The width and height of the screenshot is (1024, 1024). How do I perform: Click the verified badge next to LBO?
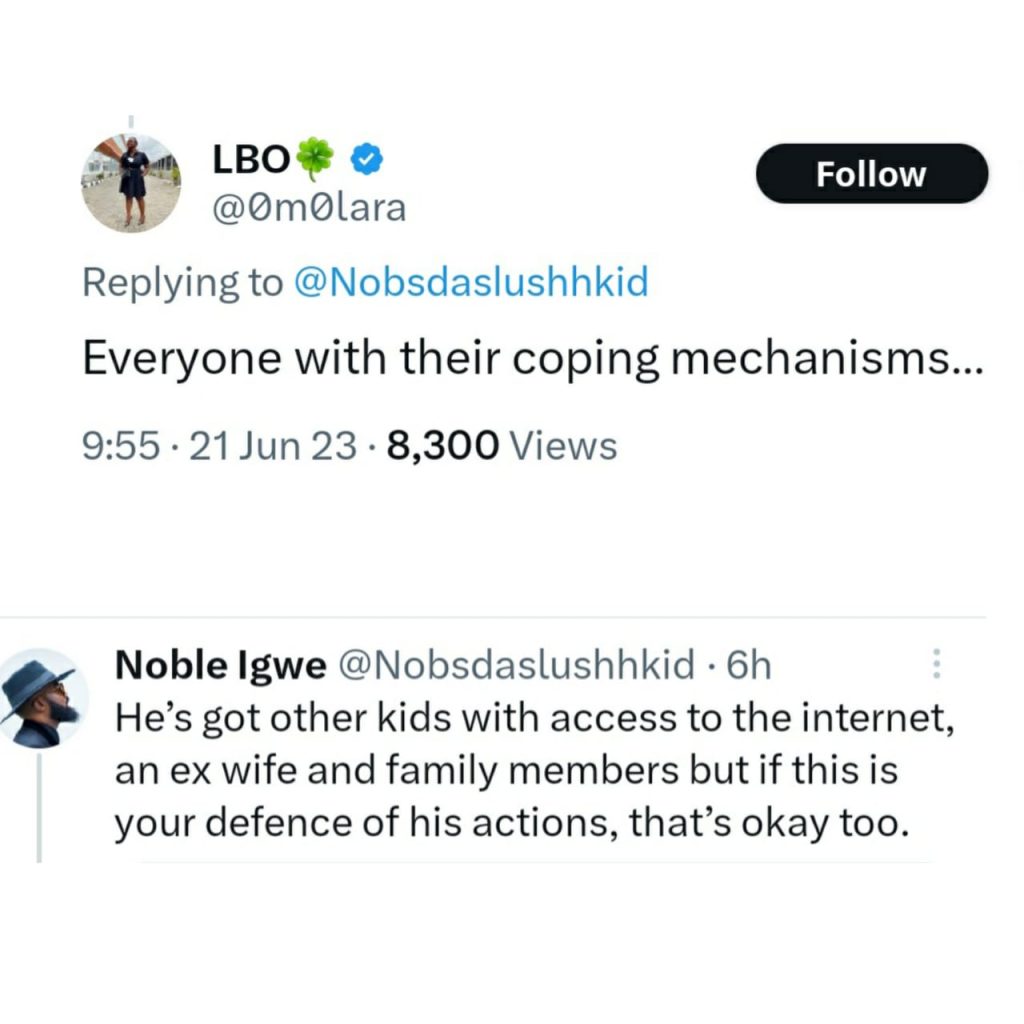click(364, 157)
